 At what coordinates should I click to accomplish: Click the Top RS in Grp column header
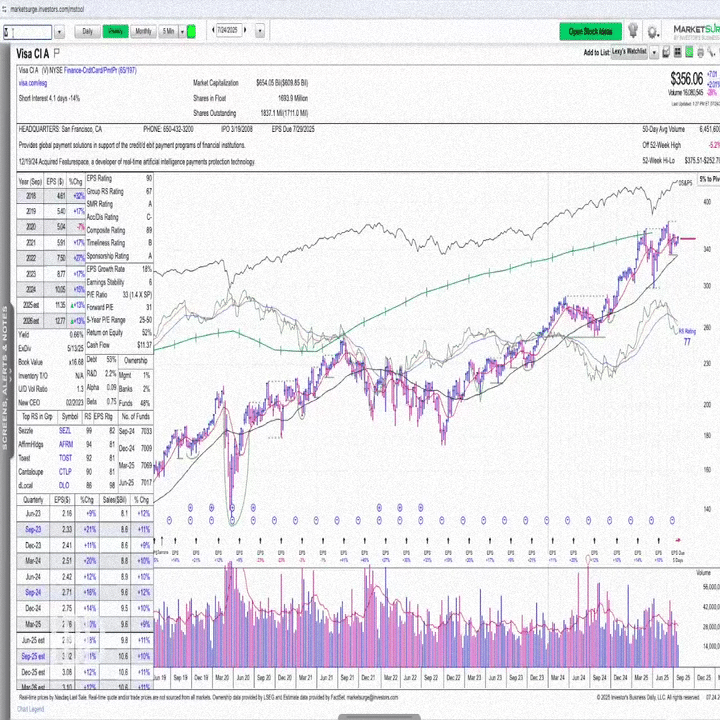click(37, 416)
